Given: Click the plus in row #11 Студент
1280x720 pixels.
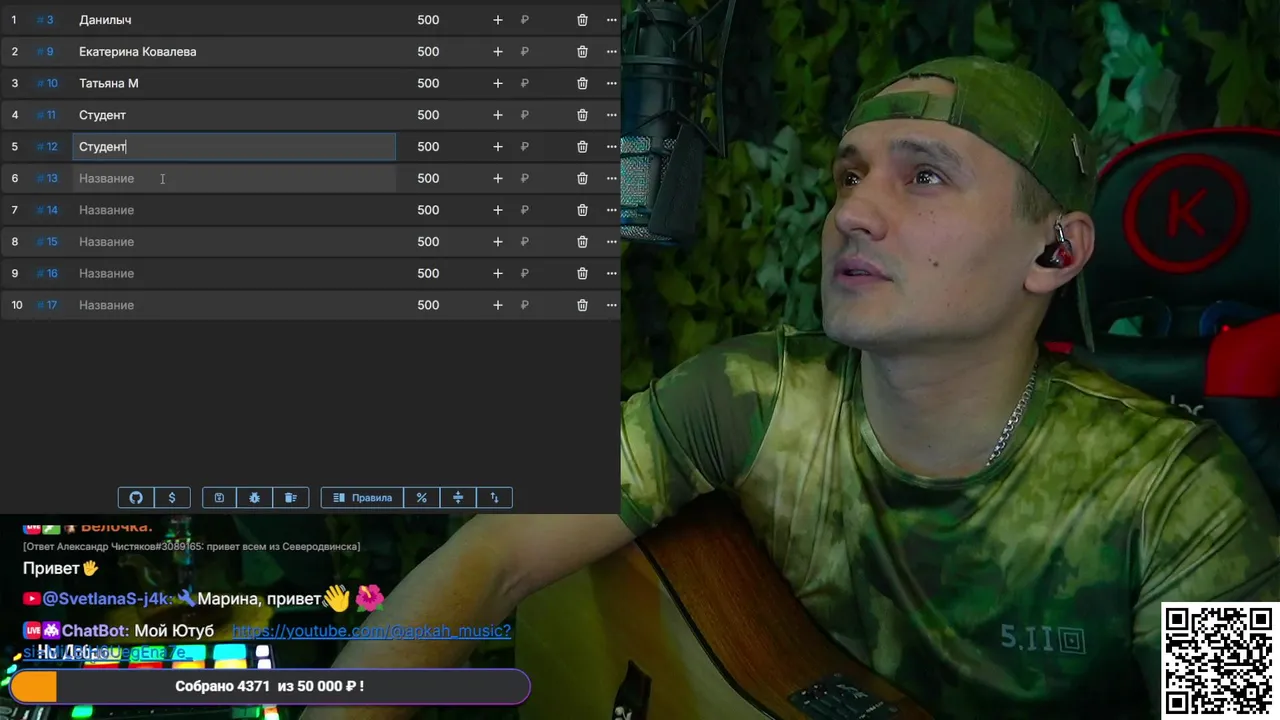Looking at the screenshot, I should (498, 115).
